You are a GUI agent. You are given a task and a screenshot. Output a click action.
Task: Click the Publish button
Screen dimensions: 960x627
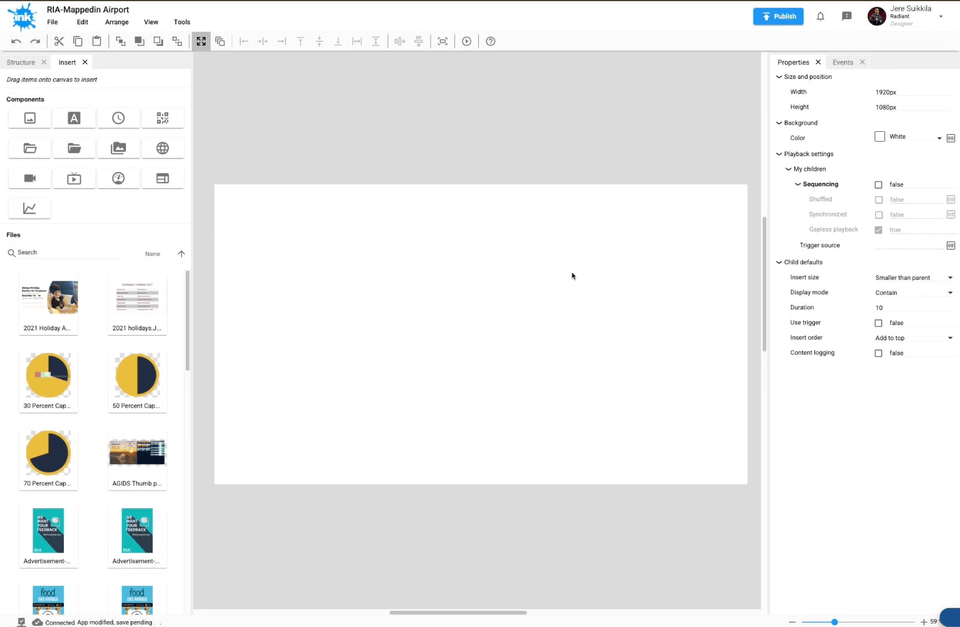[x=778, y=16]
